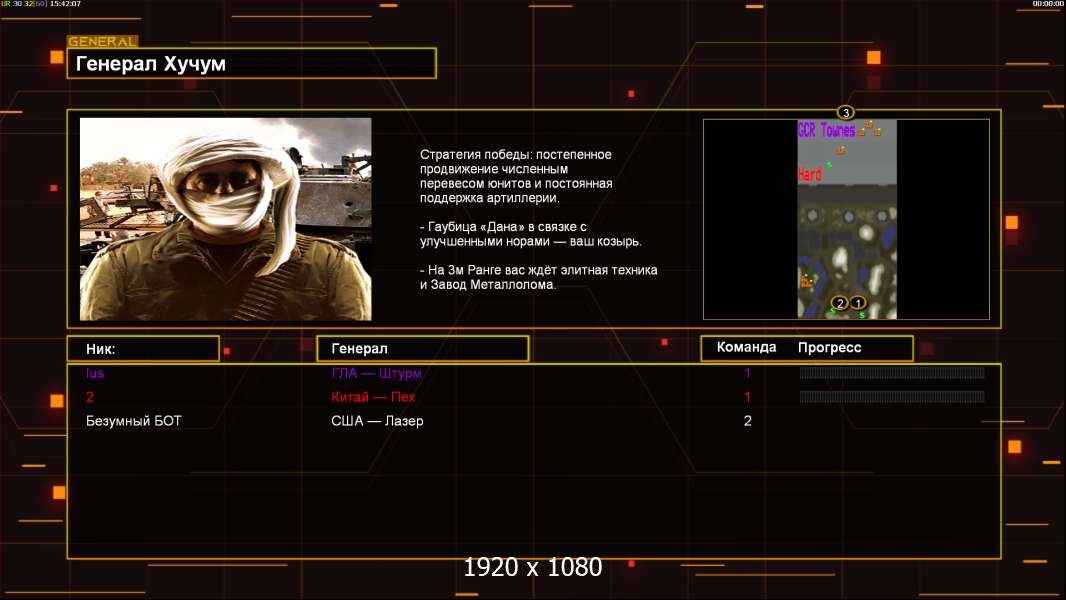Click the Генерал column header
The width and height of the screenshot is (1066, 600).
click(x=422, y=349)
